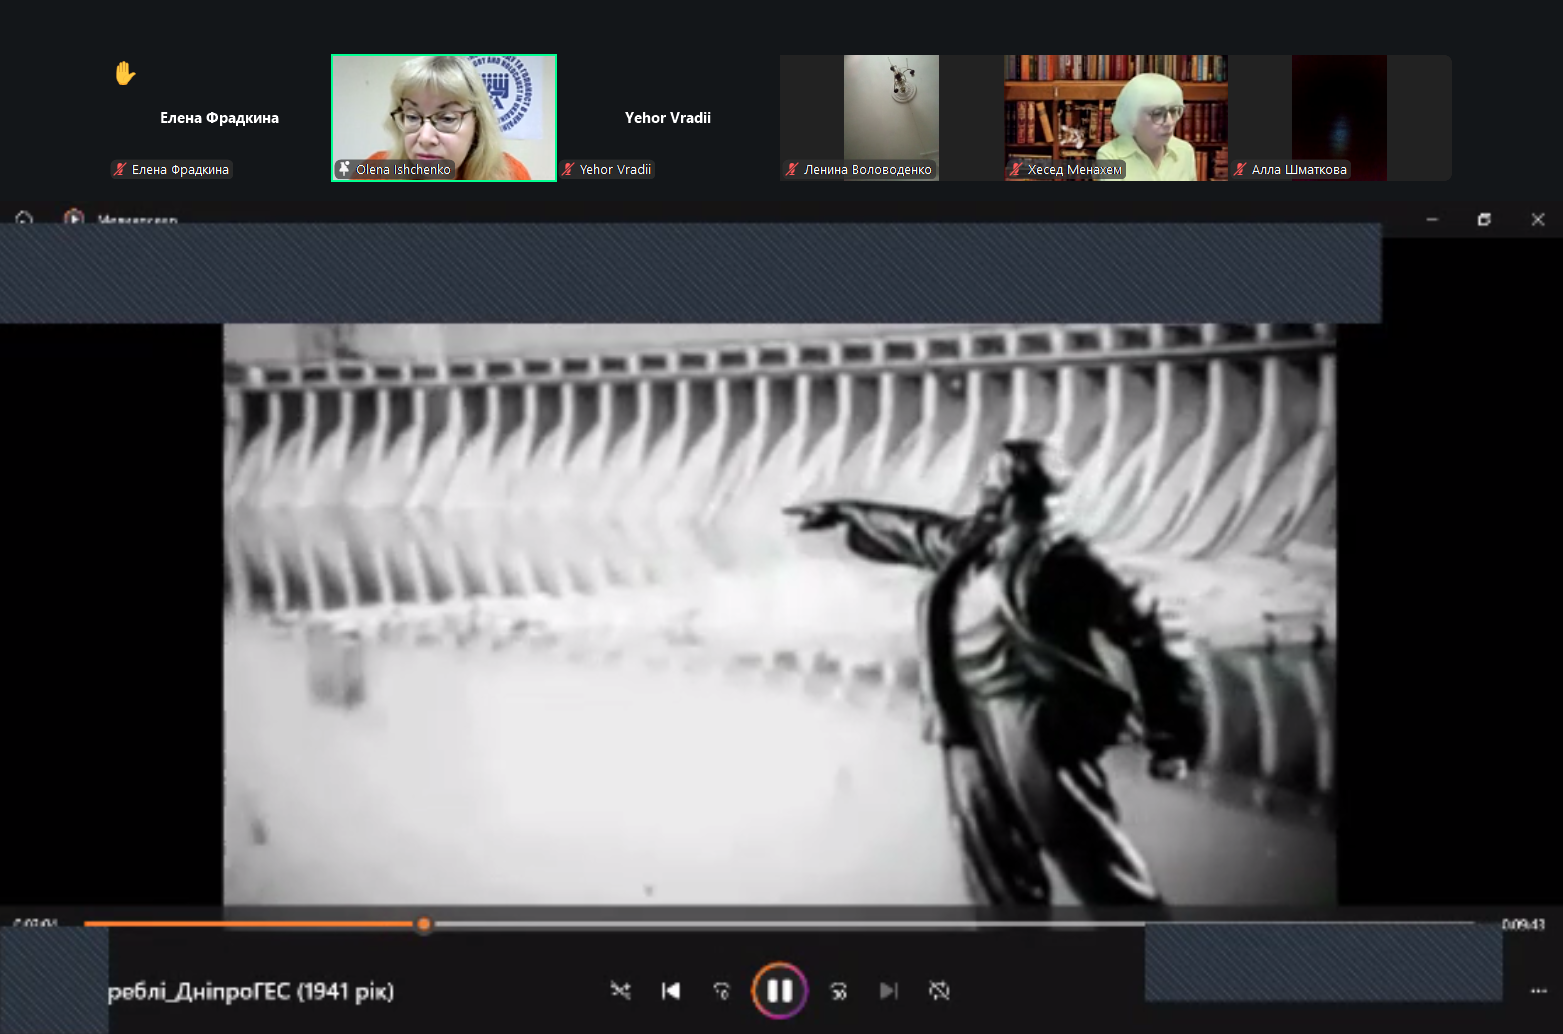Click the unplayed part of the seek bar

[955, 924]
